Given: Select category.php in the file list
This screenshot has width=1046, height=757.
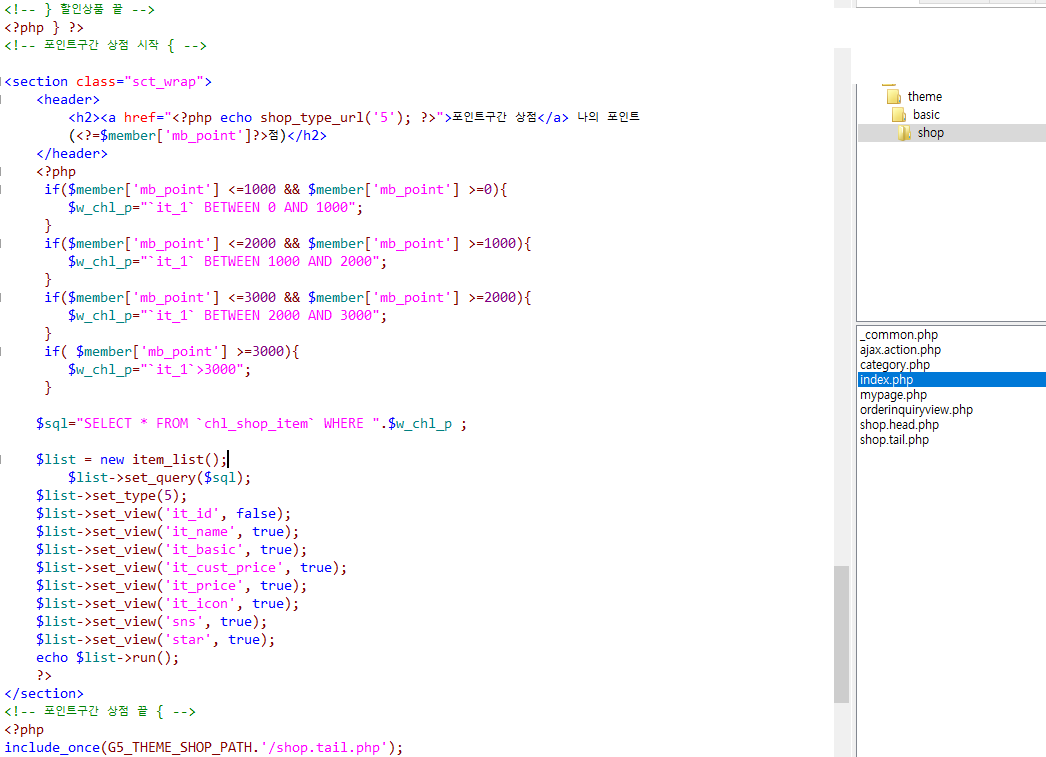Looking at the screenshot, I should (894, 365).
